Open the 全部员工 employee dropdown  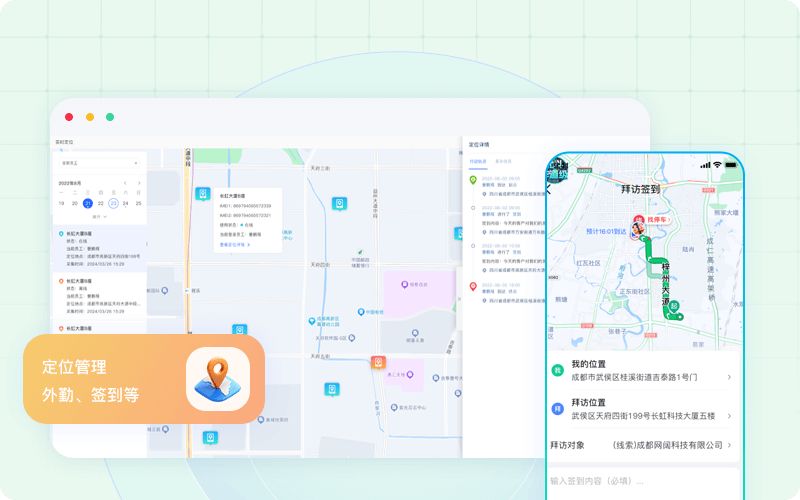(x=100, y=162)
